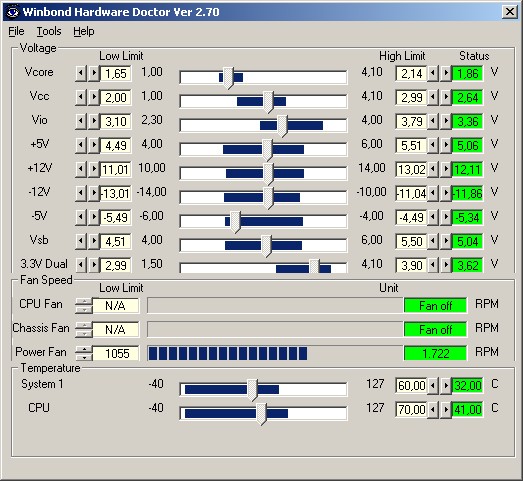The height and width of the screenshot is (481, 523).
Task: Decrease -12V low limit with left arrow
Action: [x=81, y=193]
